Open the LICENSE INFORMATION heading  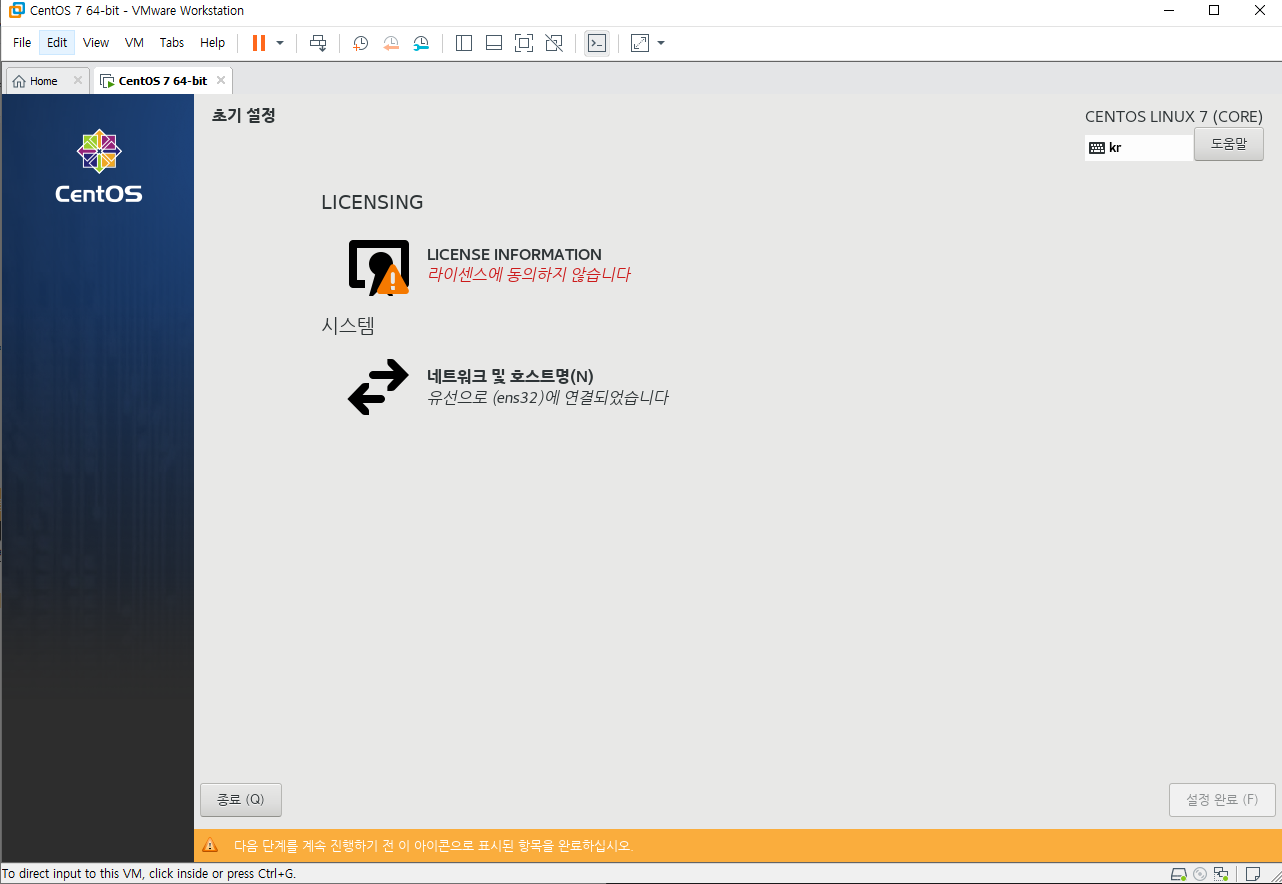(514, 254)
